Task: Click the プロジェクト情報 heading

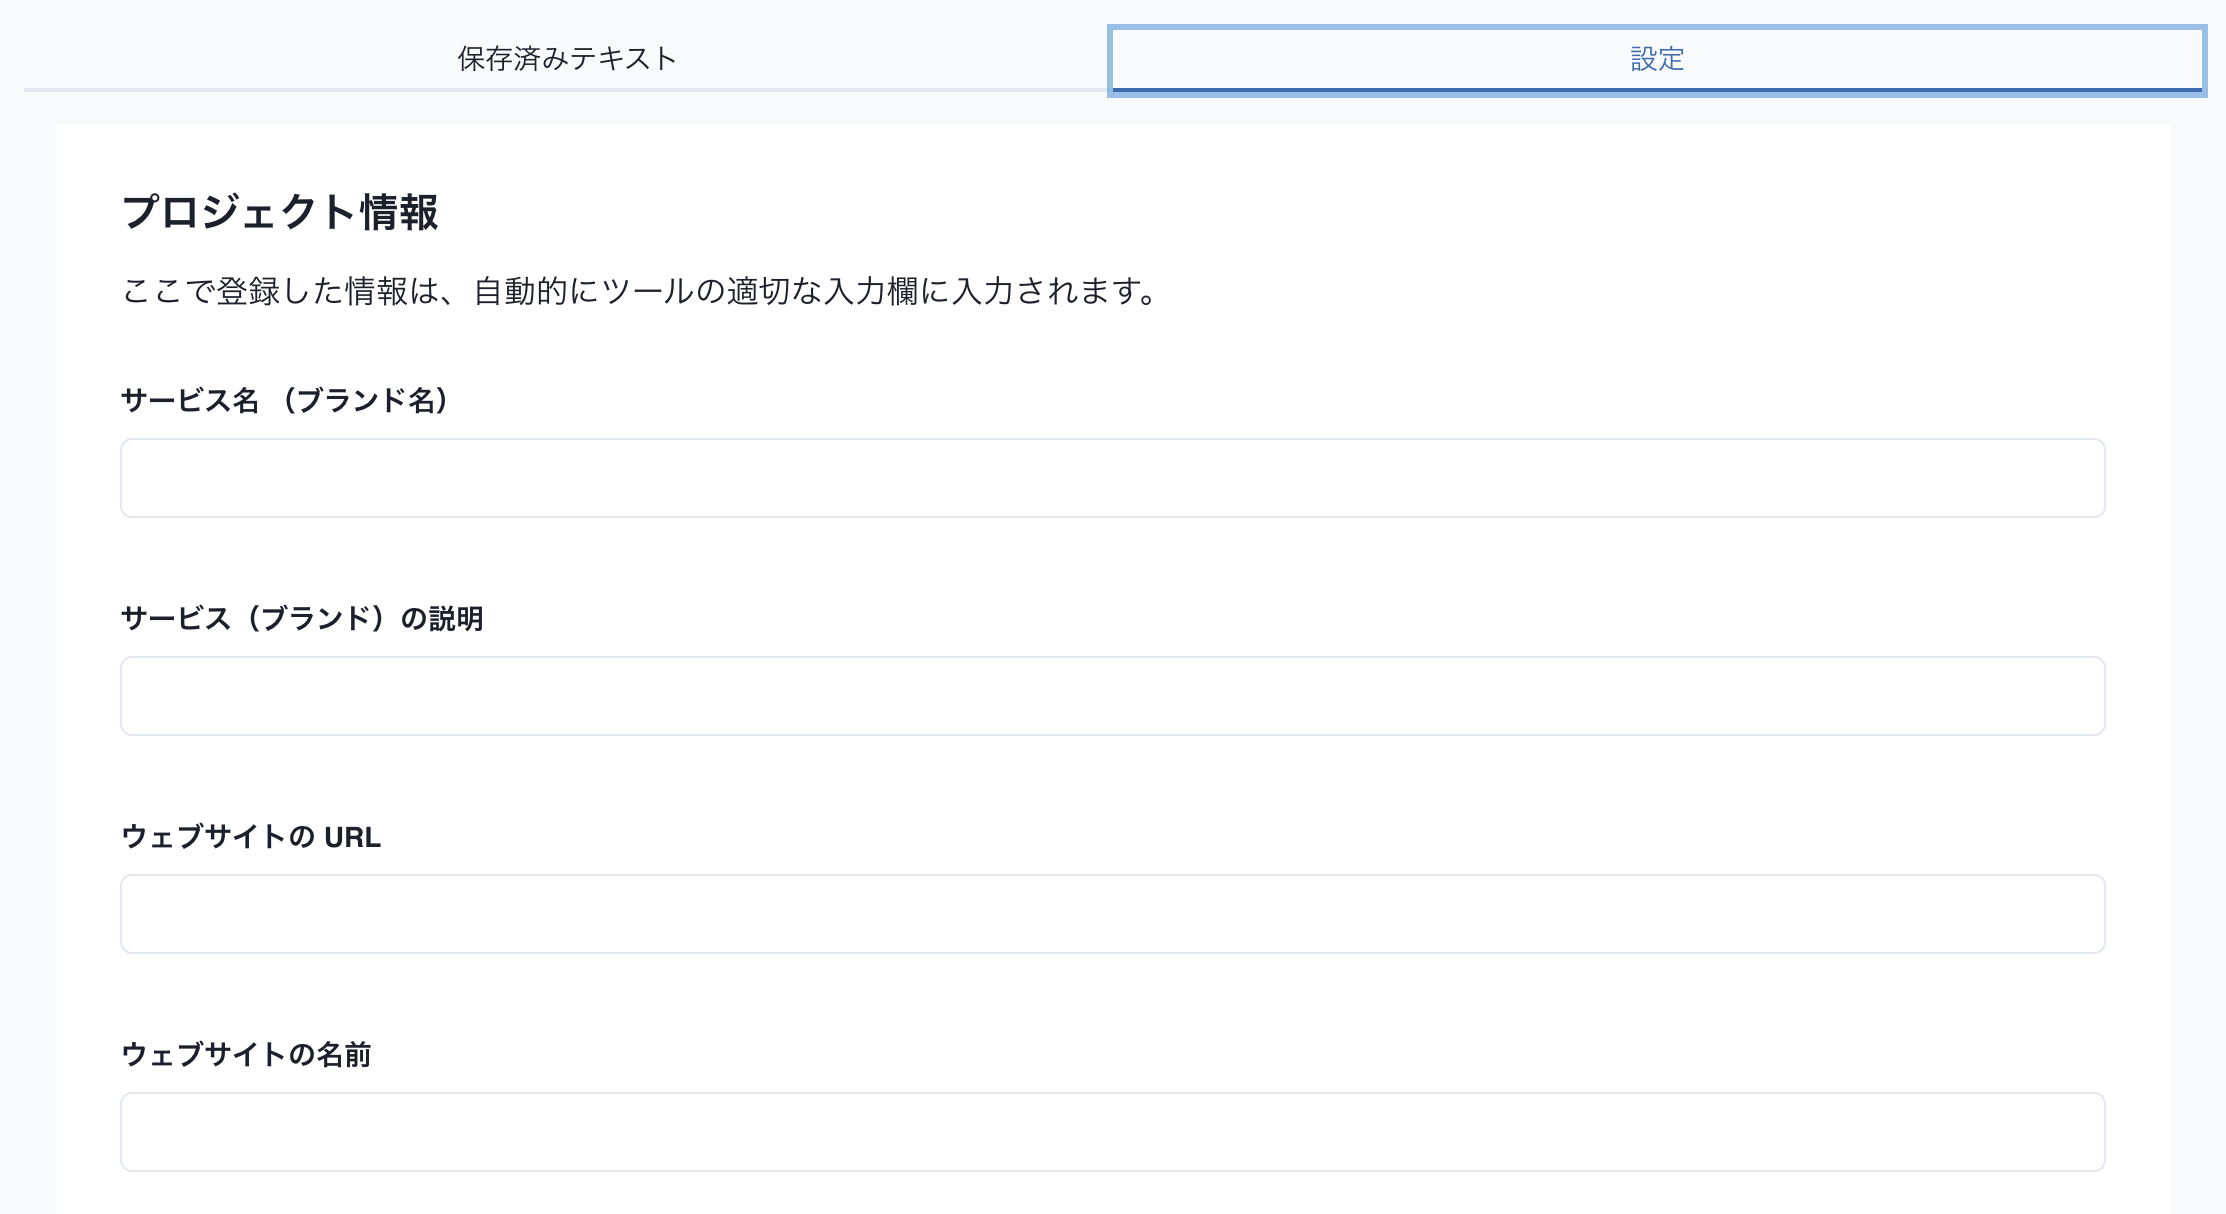Action: click(279, 212)
